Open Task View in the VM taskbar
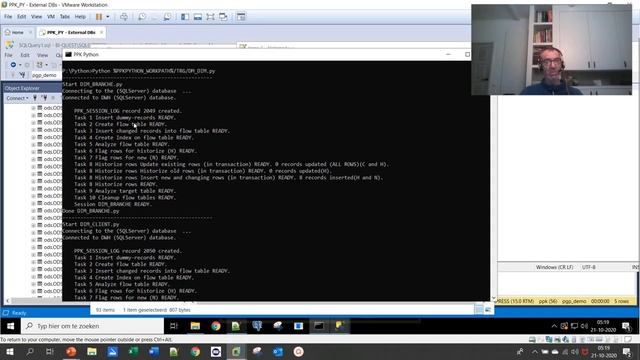This screenshot has width=640, height=360. (x=174, y=326)
